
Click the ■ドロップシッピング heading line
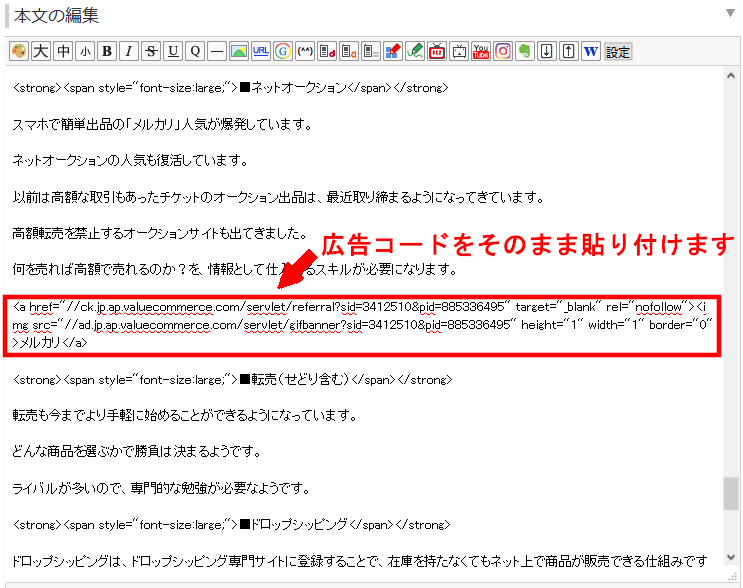(x=232, y=525)
